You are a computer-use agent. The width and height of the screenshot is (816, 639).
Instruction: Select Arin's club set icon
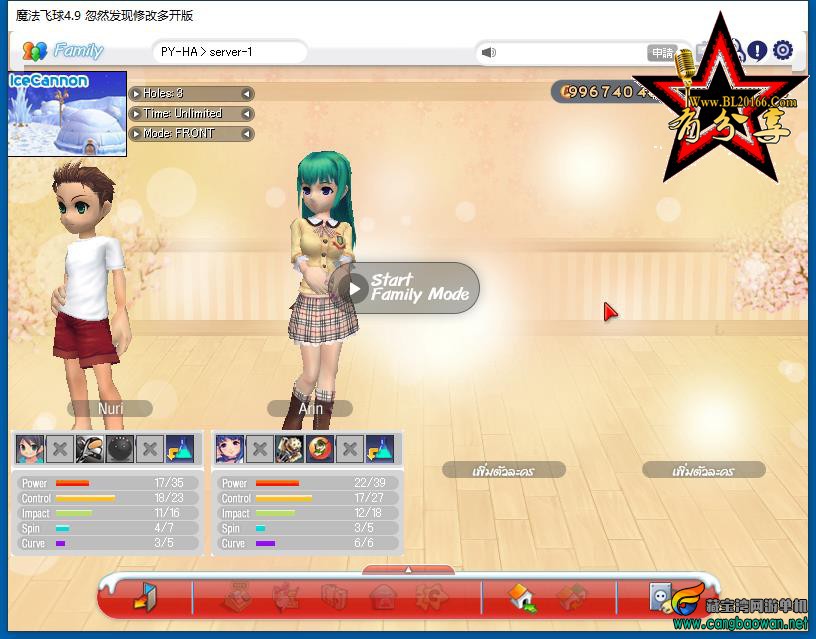[290, 449]
